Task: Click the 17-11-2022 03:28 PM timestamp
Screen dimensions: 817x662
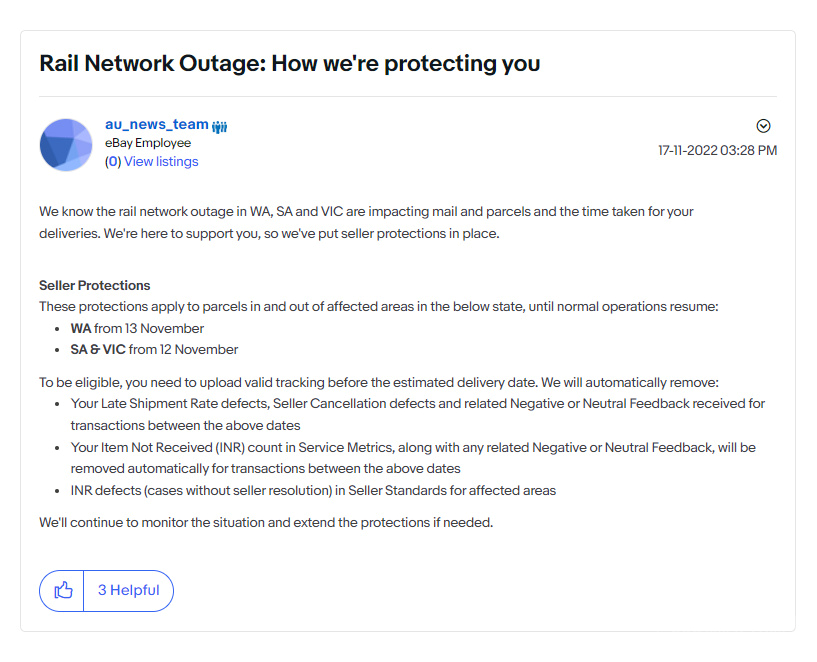Action: (717, 150)
